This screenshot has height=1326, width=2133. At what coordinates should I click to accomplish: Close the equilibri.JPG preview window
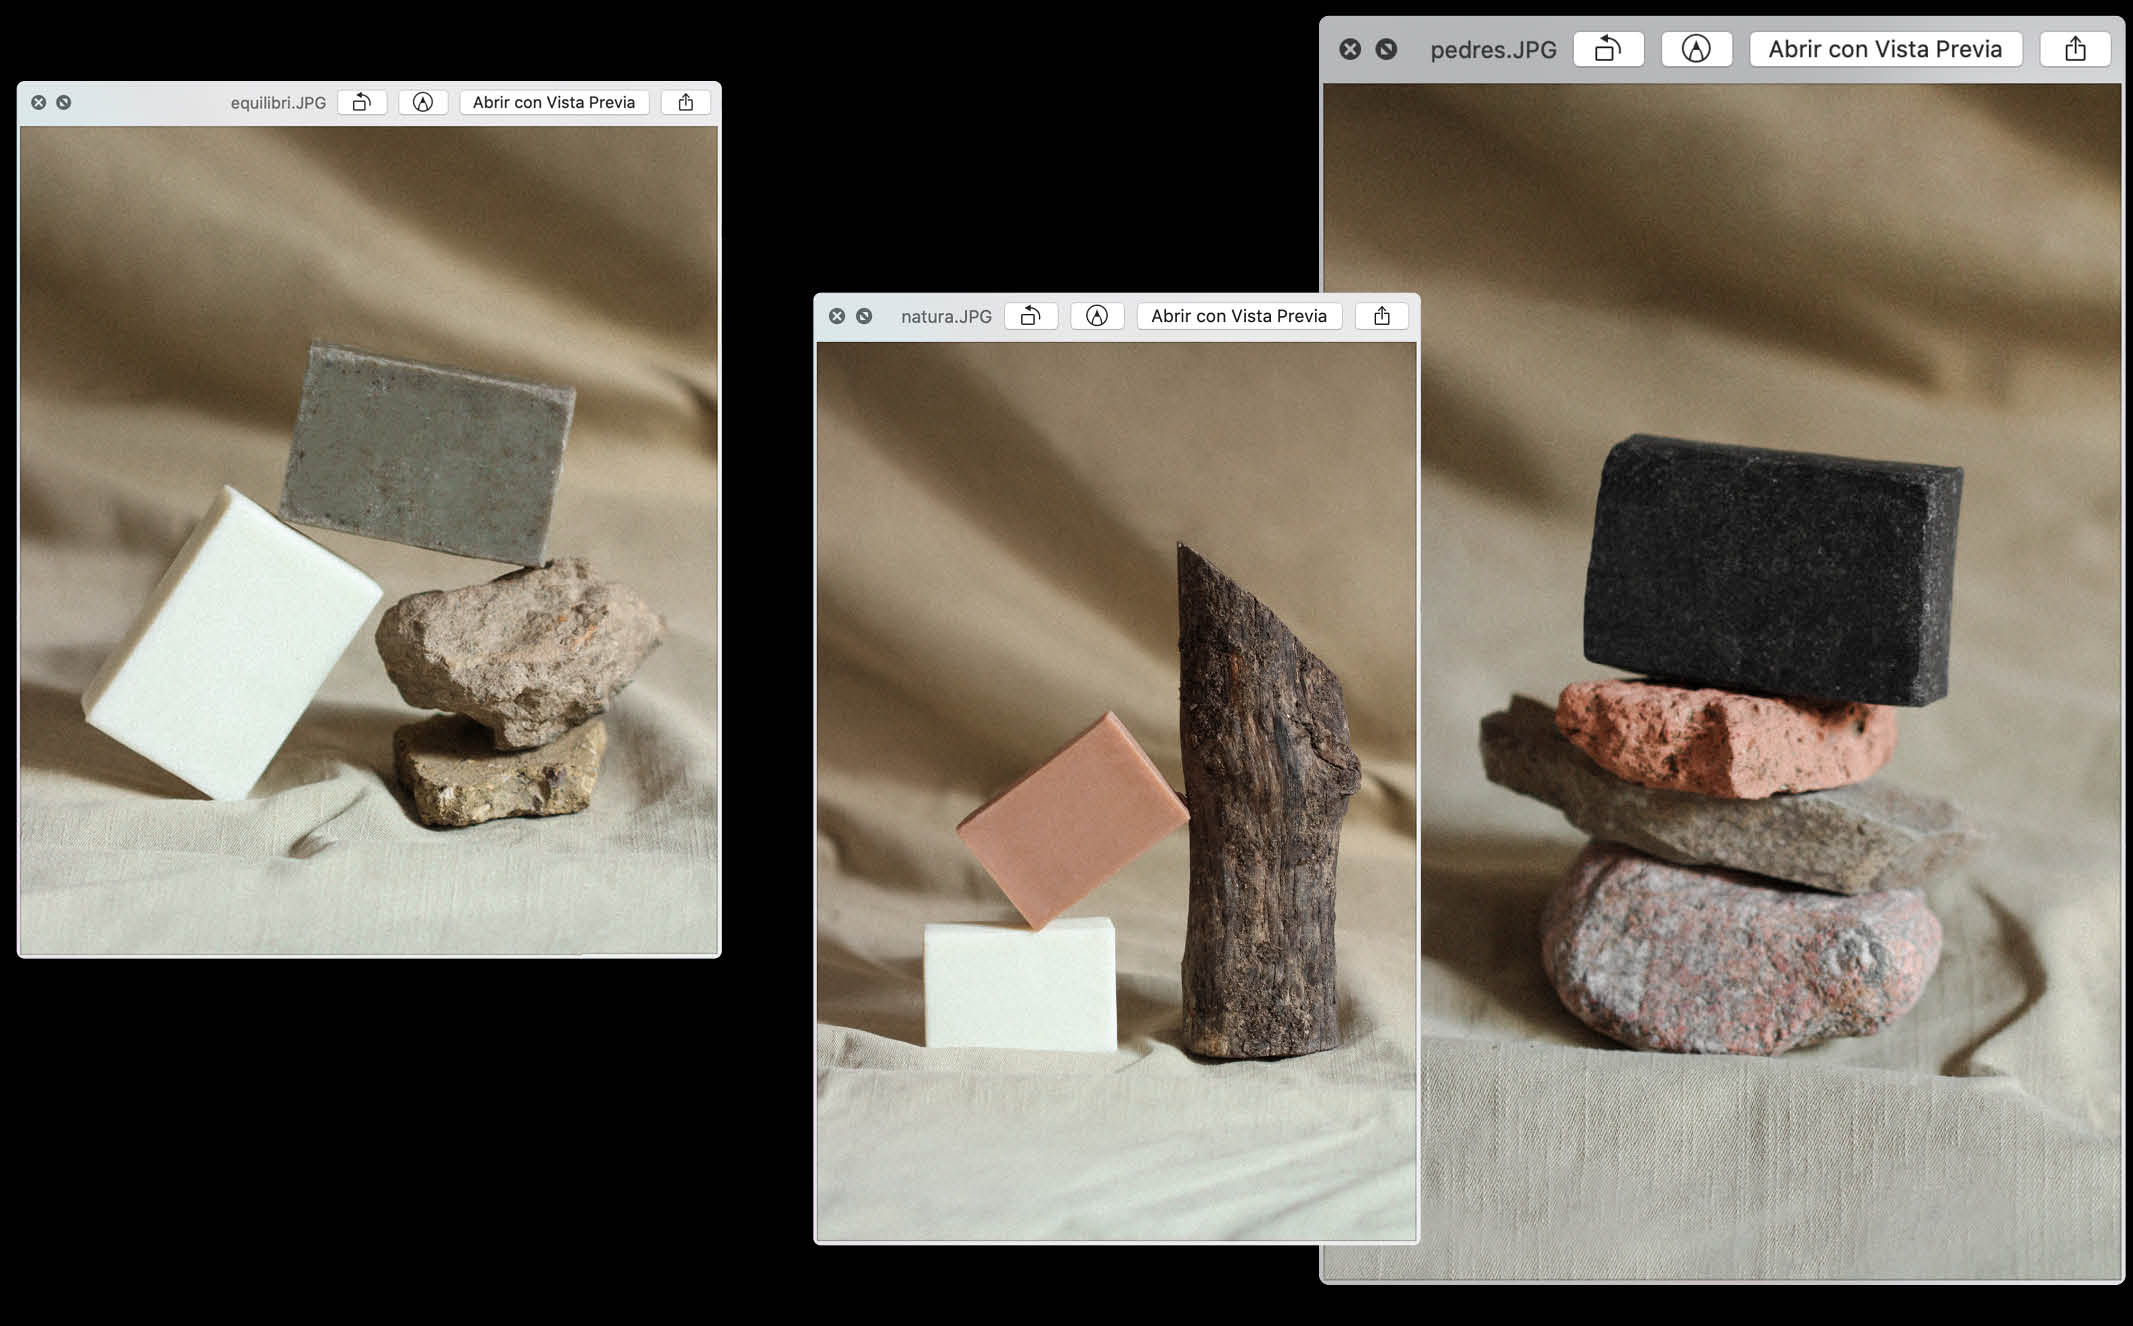pyautogui.click(x=39, y=102)
